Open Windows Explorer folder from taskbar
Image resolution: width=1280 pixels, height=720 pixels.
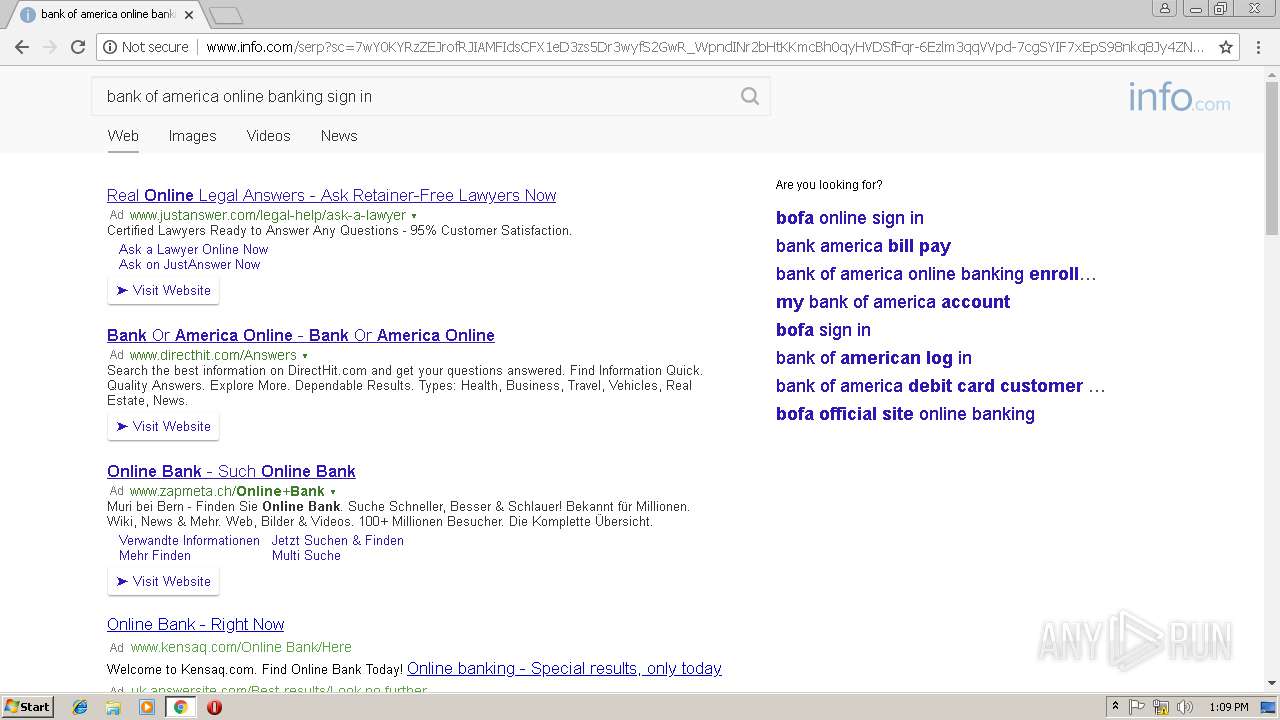pyautogui.click(x=113, y=707)
